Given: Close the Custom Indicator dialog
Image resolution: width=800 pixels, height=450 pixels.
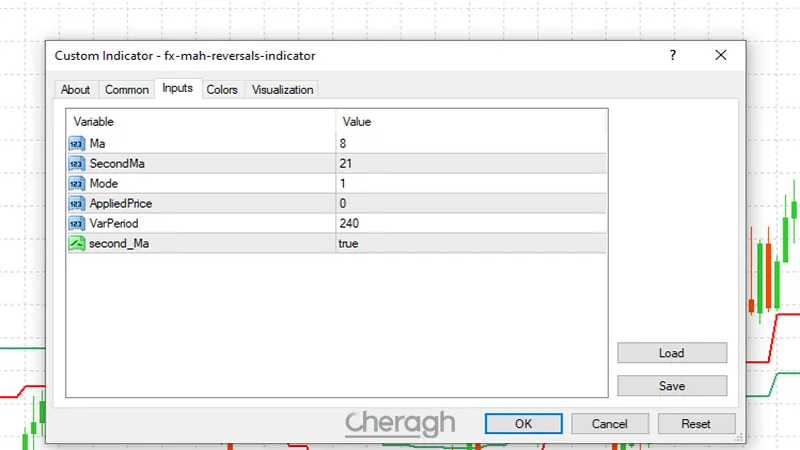Looking at the screenshot, I should pyautogui.click(x=719, y=56).
